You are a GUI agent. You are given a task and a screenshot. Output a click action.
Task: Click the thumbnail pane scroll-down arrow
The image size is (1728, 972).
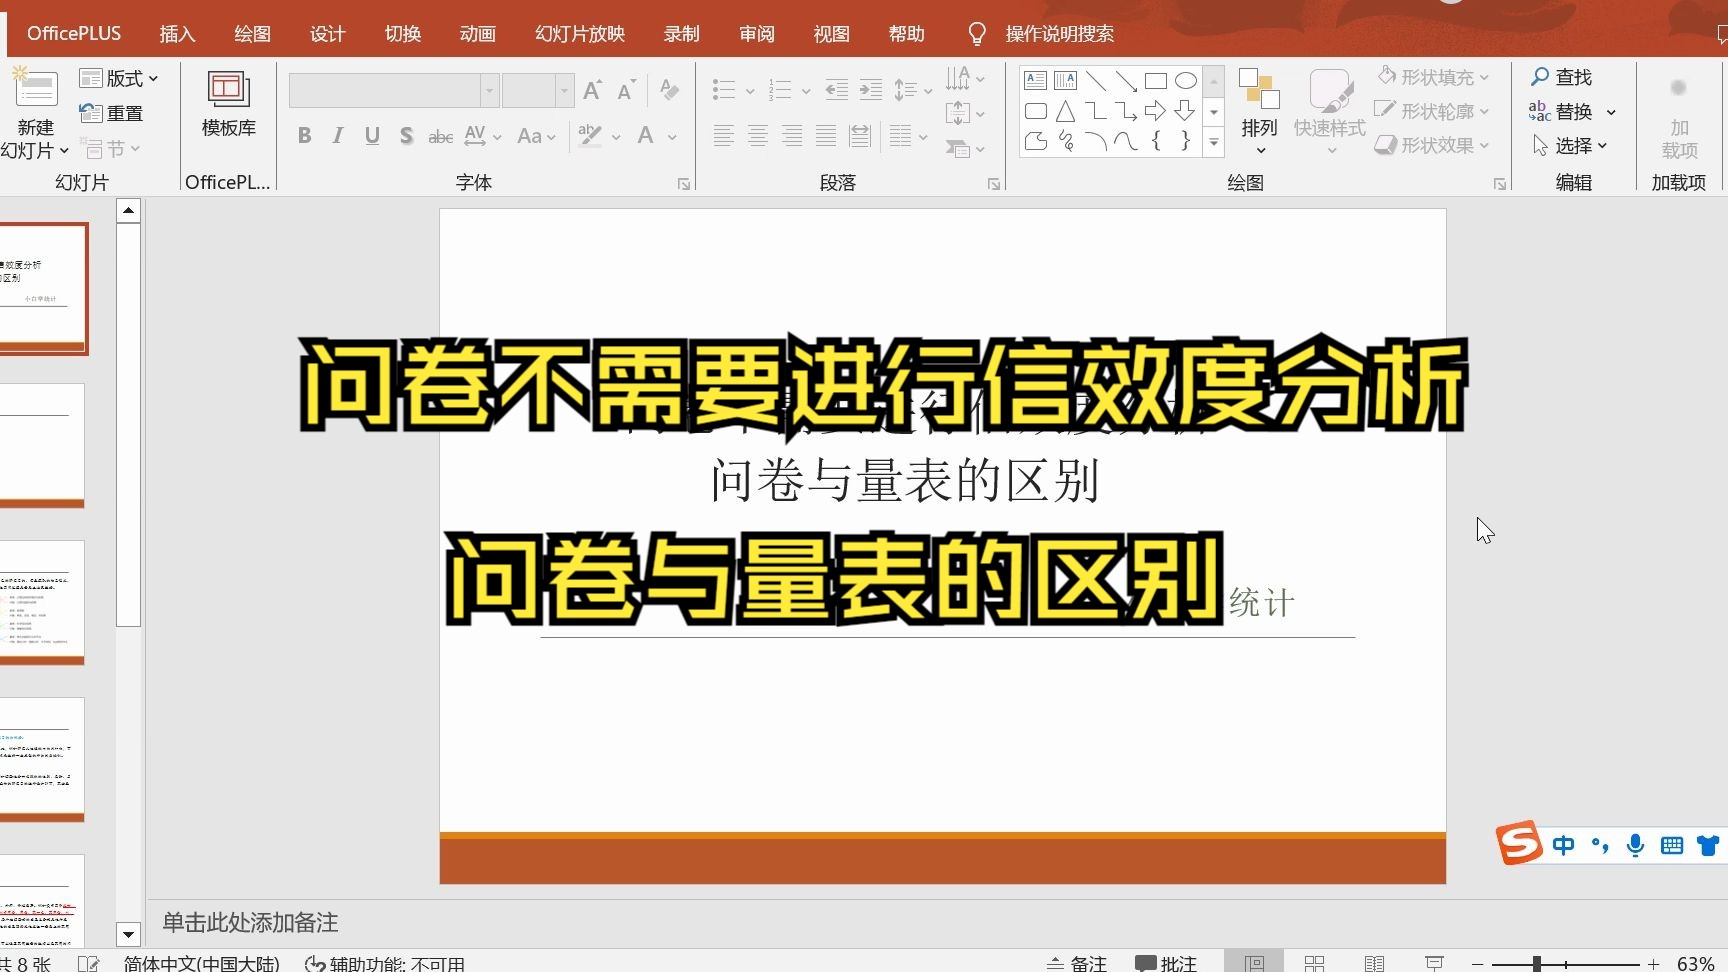pos(128,934)
